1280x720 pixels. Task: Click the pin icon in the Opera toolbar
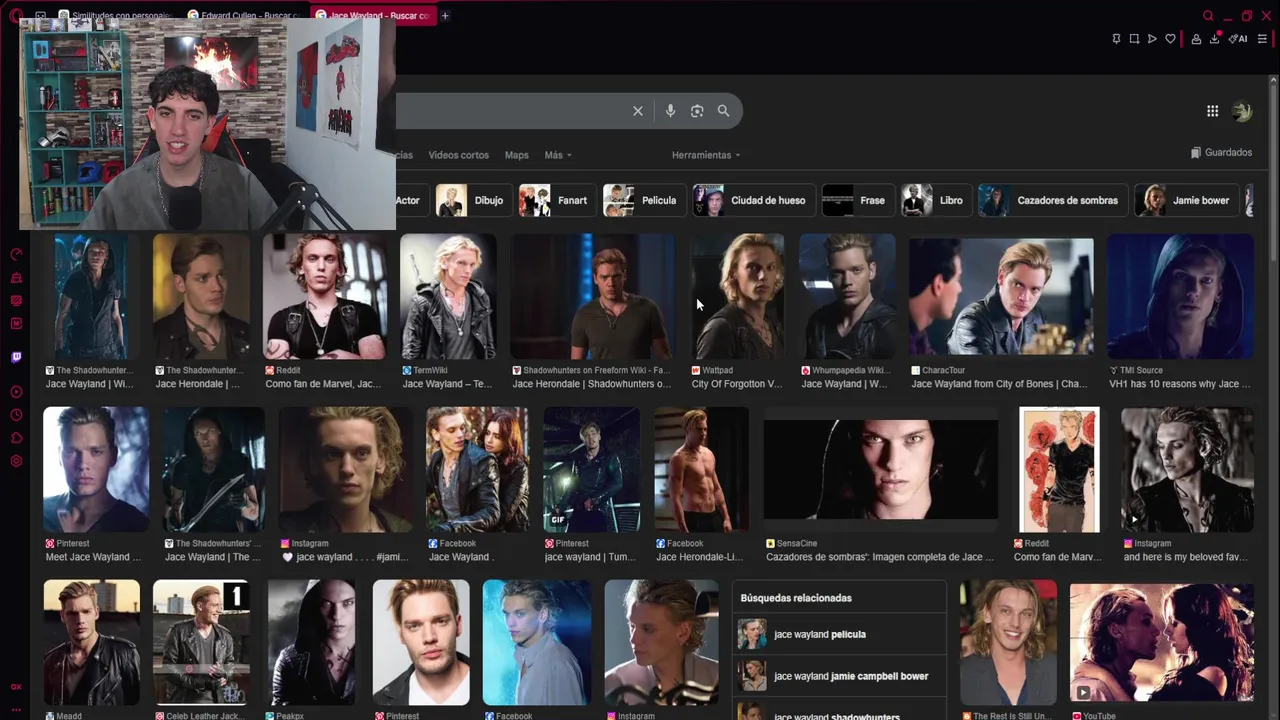pos(1116,39)
